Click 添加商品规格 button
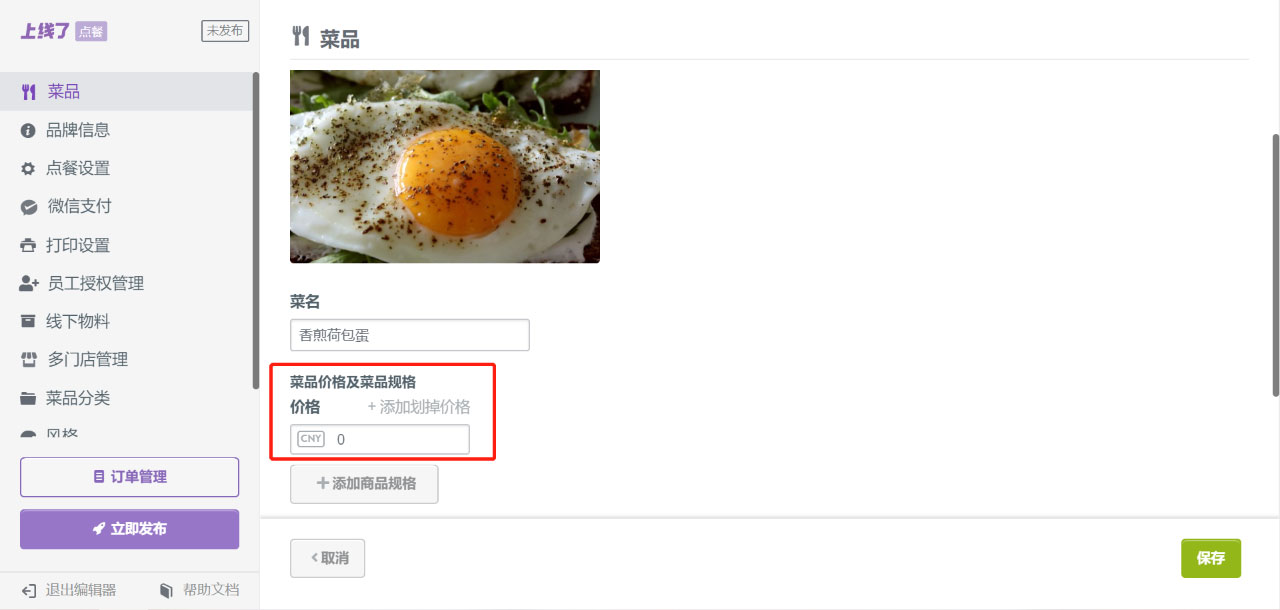The image size is (1280, 610). pyautogui.click(x=364, y=484)
